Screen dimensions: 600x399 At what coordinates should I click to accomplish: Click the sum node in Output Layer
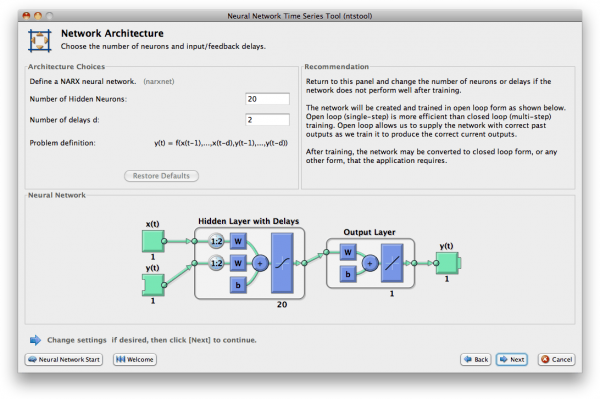(x=370, y=263)
